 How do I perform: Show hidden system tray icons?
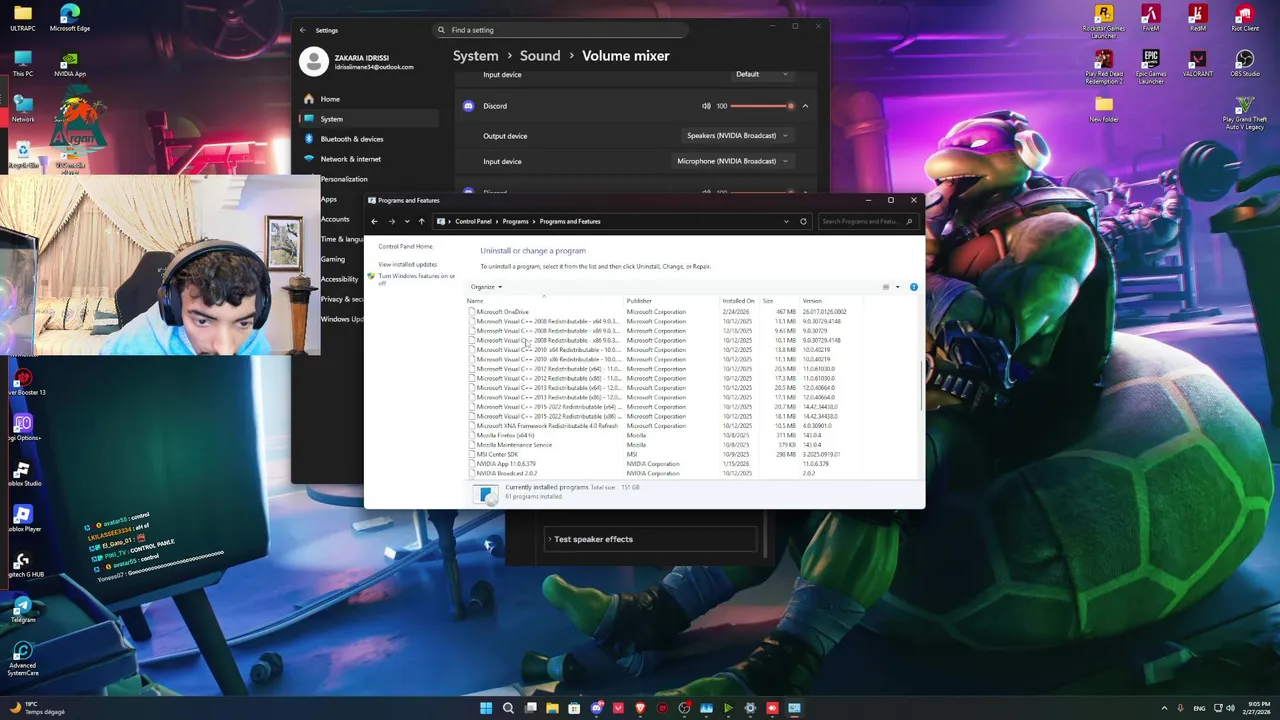(x=1162, y=708)
